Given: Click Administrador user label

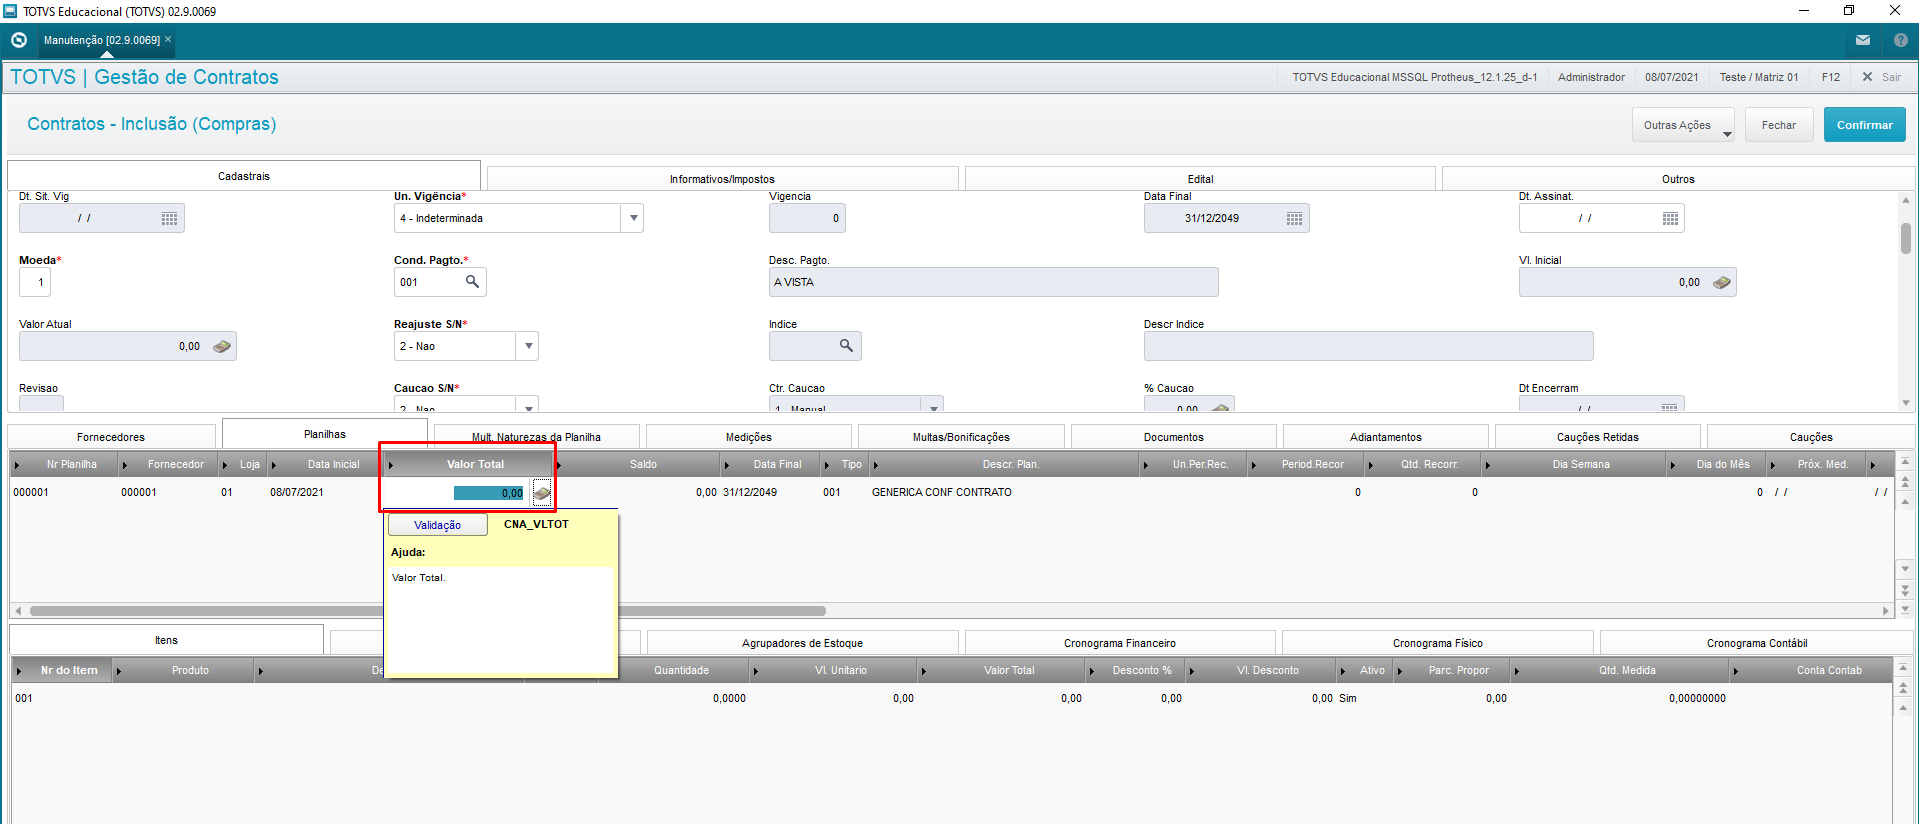Looking at the screenshot, I should coord(1591,77).
